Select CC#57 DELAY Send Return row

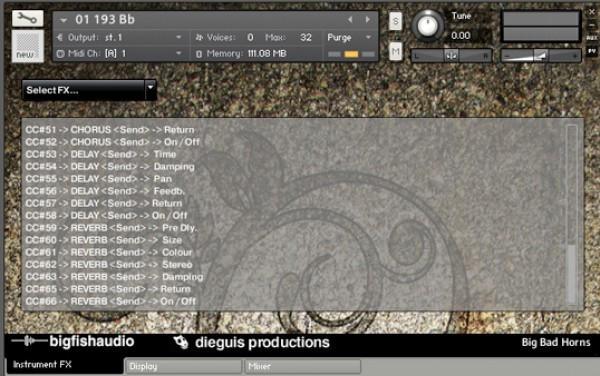pyautogui.click(x=104, y=203)
